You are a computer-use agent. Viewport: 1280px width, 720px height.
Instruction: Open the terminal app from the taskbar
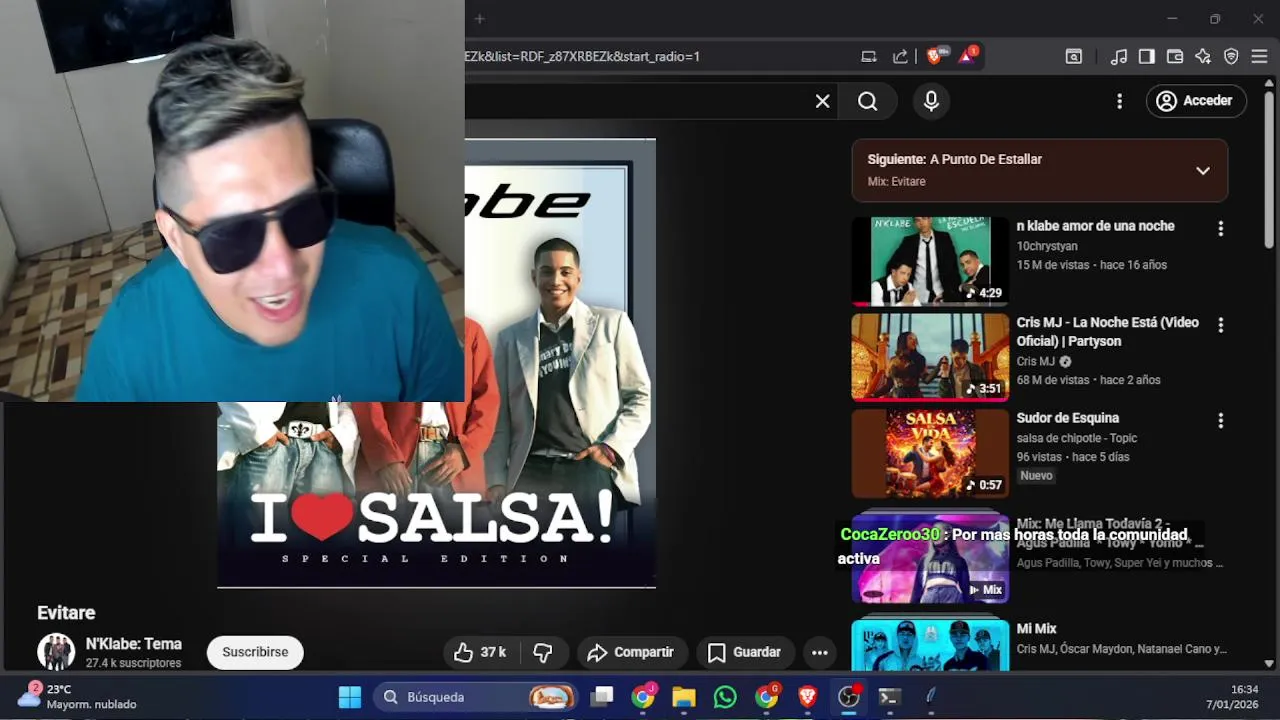[889, 697]
